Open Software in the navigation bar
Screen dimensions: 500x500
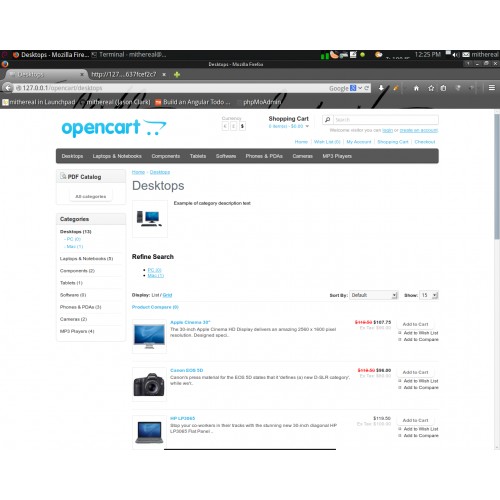pyautogui.click(x=226, y=156)
